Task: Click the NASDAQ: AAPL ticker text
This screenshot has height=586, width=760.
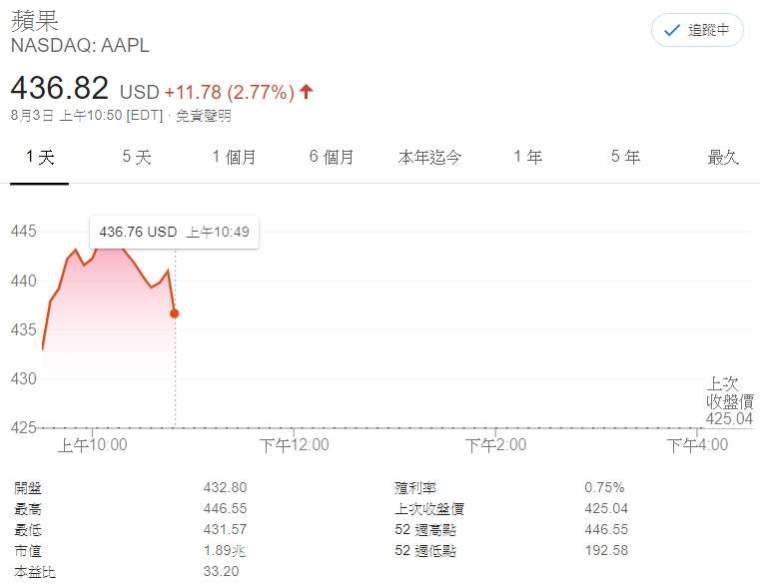Action: click(80, 46)
